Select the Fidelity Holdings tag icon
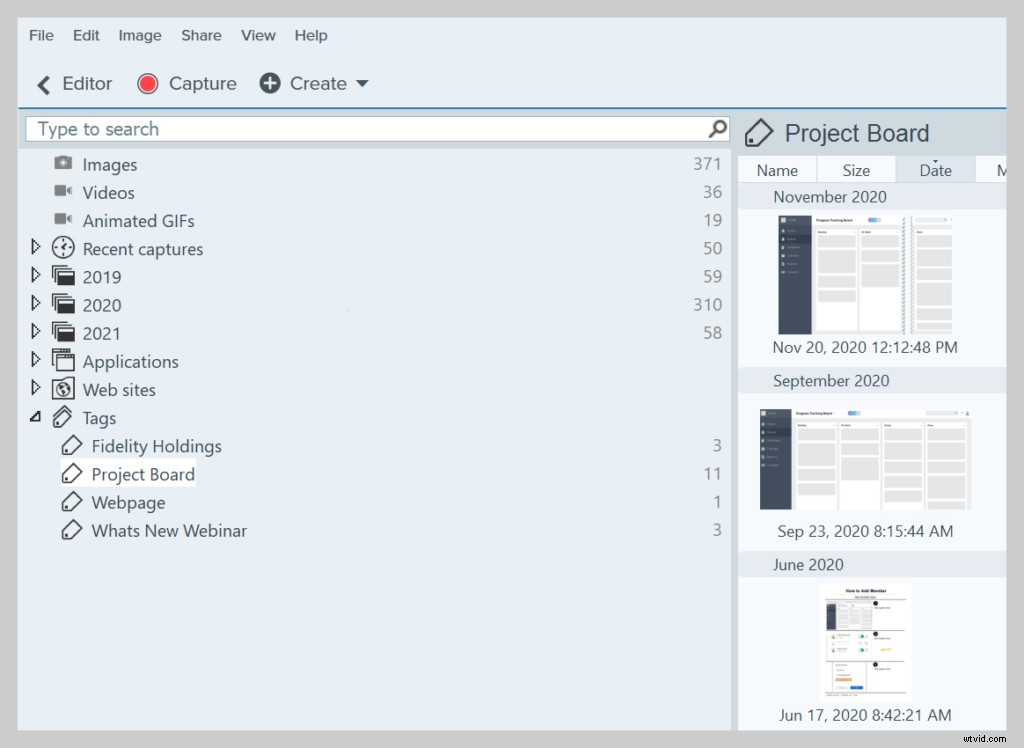 pyautogui.click(x=71, y=445)
